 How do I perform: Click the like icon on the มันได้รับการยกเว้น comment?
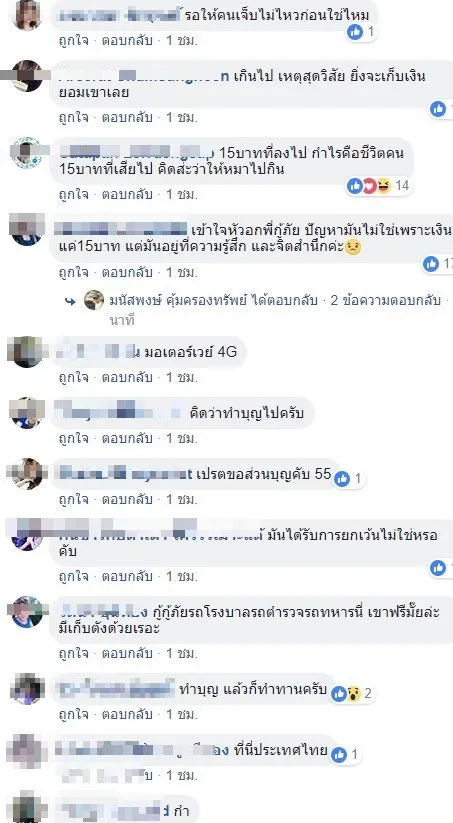438,567
